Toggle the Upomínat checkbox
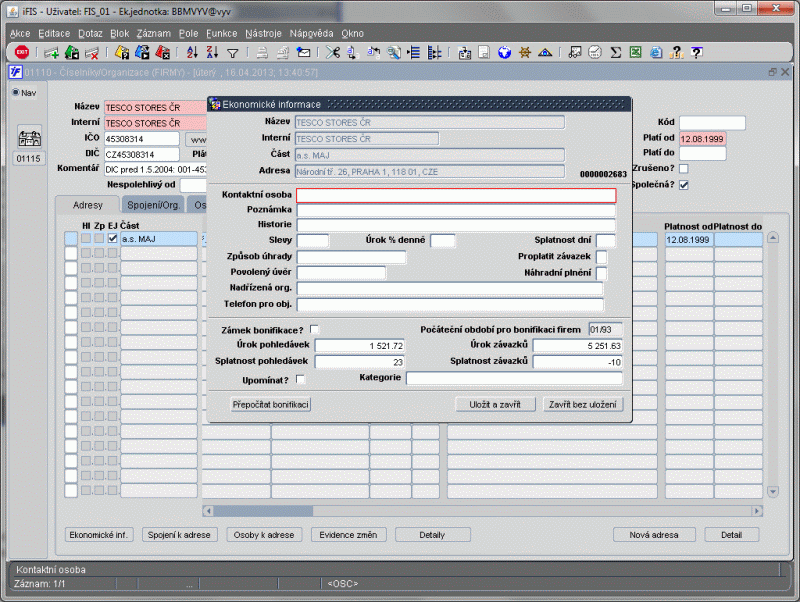This screenshot has width=800, height=602. [301, 379]
